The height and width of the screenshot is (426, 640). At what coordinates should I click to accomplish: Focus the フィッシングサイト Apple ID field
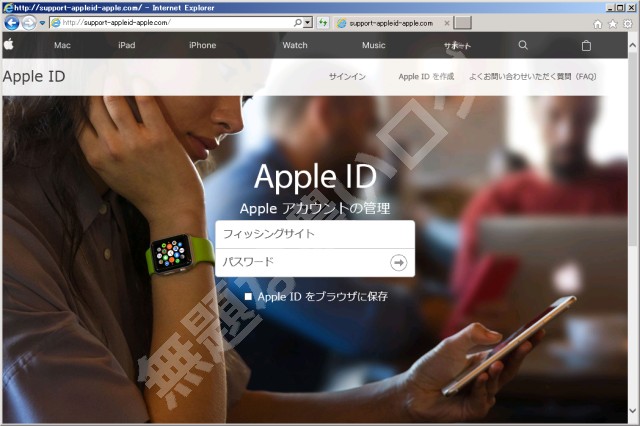pos(315,234)
